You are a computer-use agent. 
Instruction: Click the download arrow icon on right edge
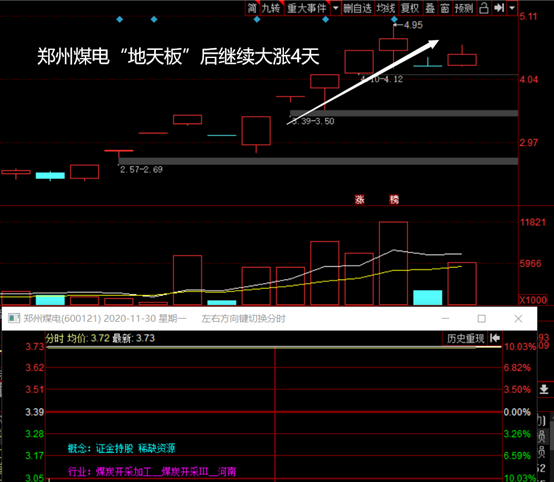click(x=544, y=389)
